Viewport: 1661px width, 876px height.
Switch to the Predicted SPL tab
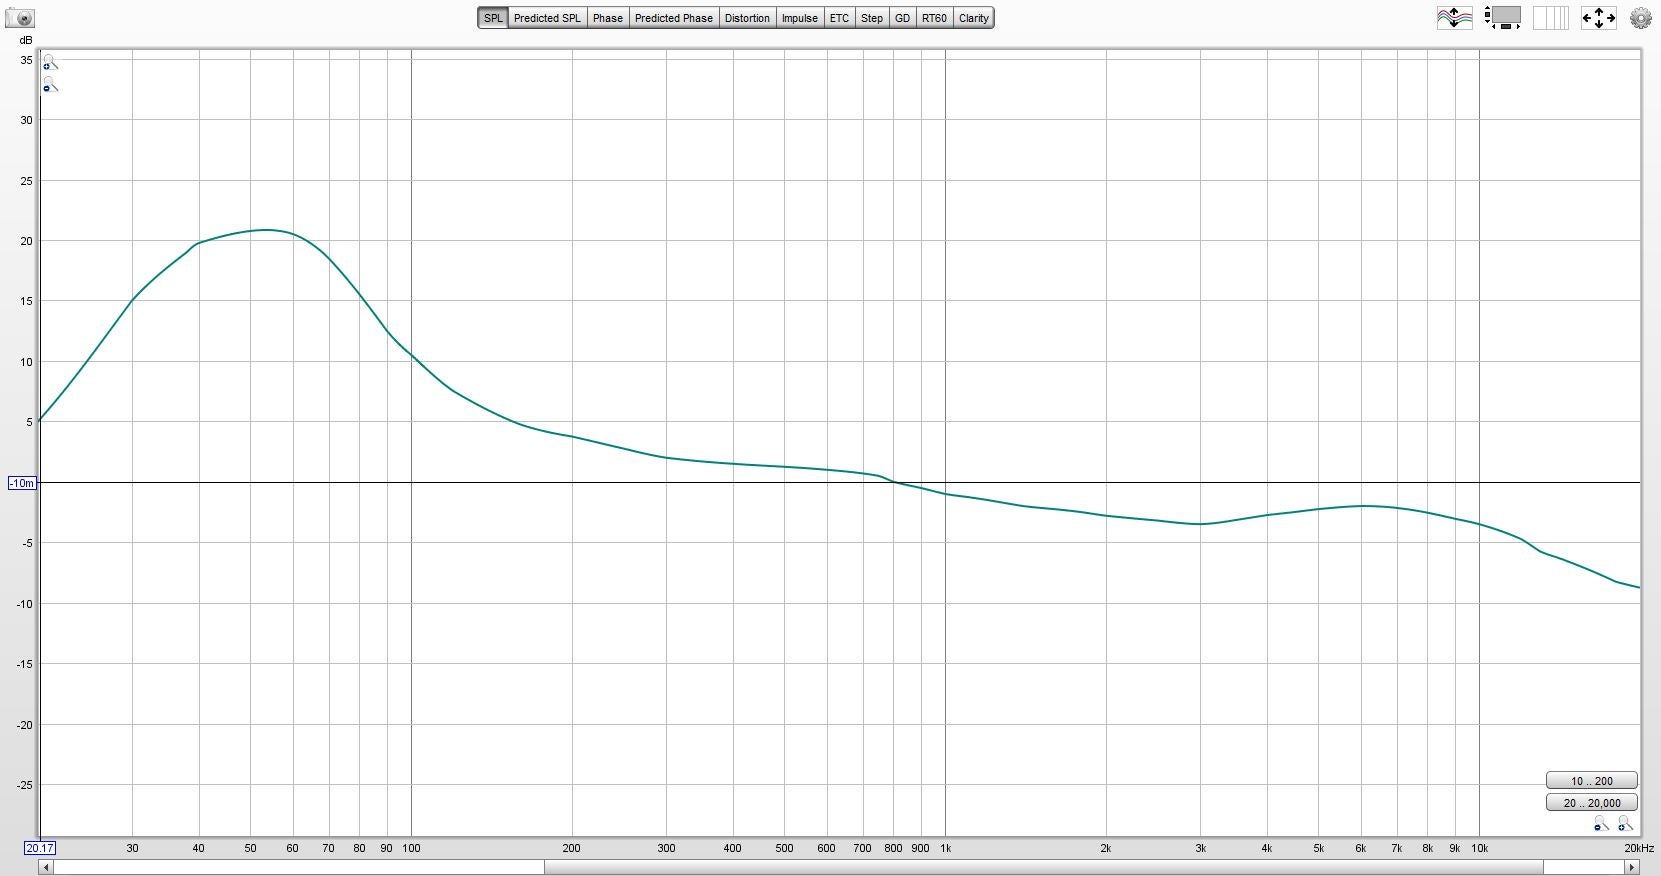547,18
